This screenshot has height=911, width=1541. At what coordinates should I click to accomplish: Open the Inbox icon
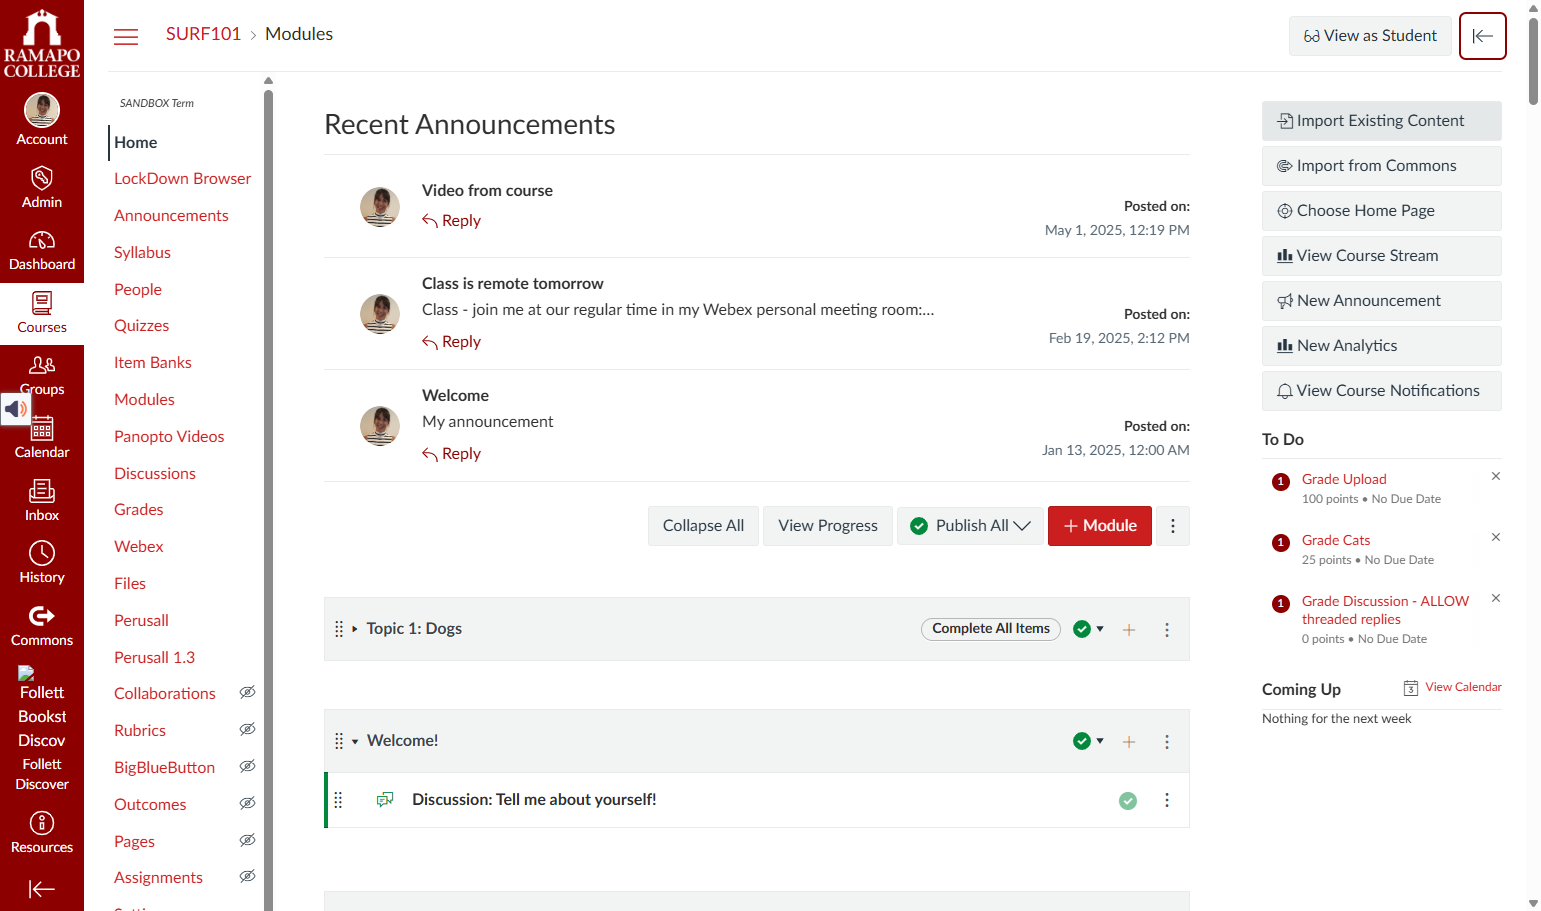click(x=42, y=491)
